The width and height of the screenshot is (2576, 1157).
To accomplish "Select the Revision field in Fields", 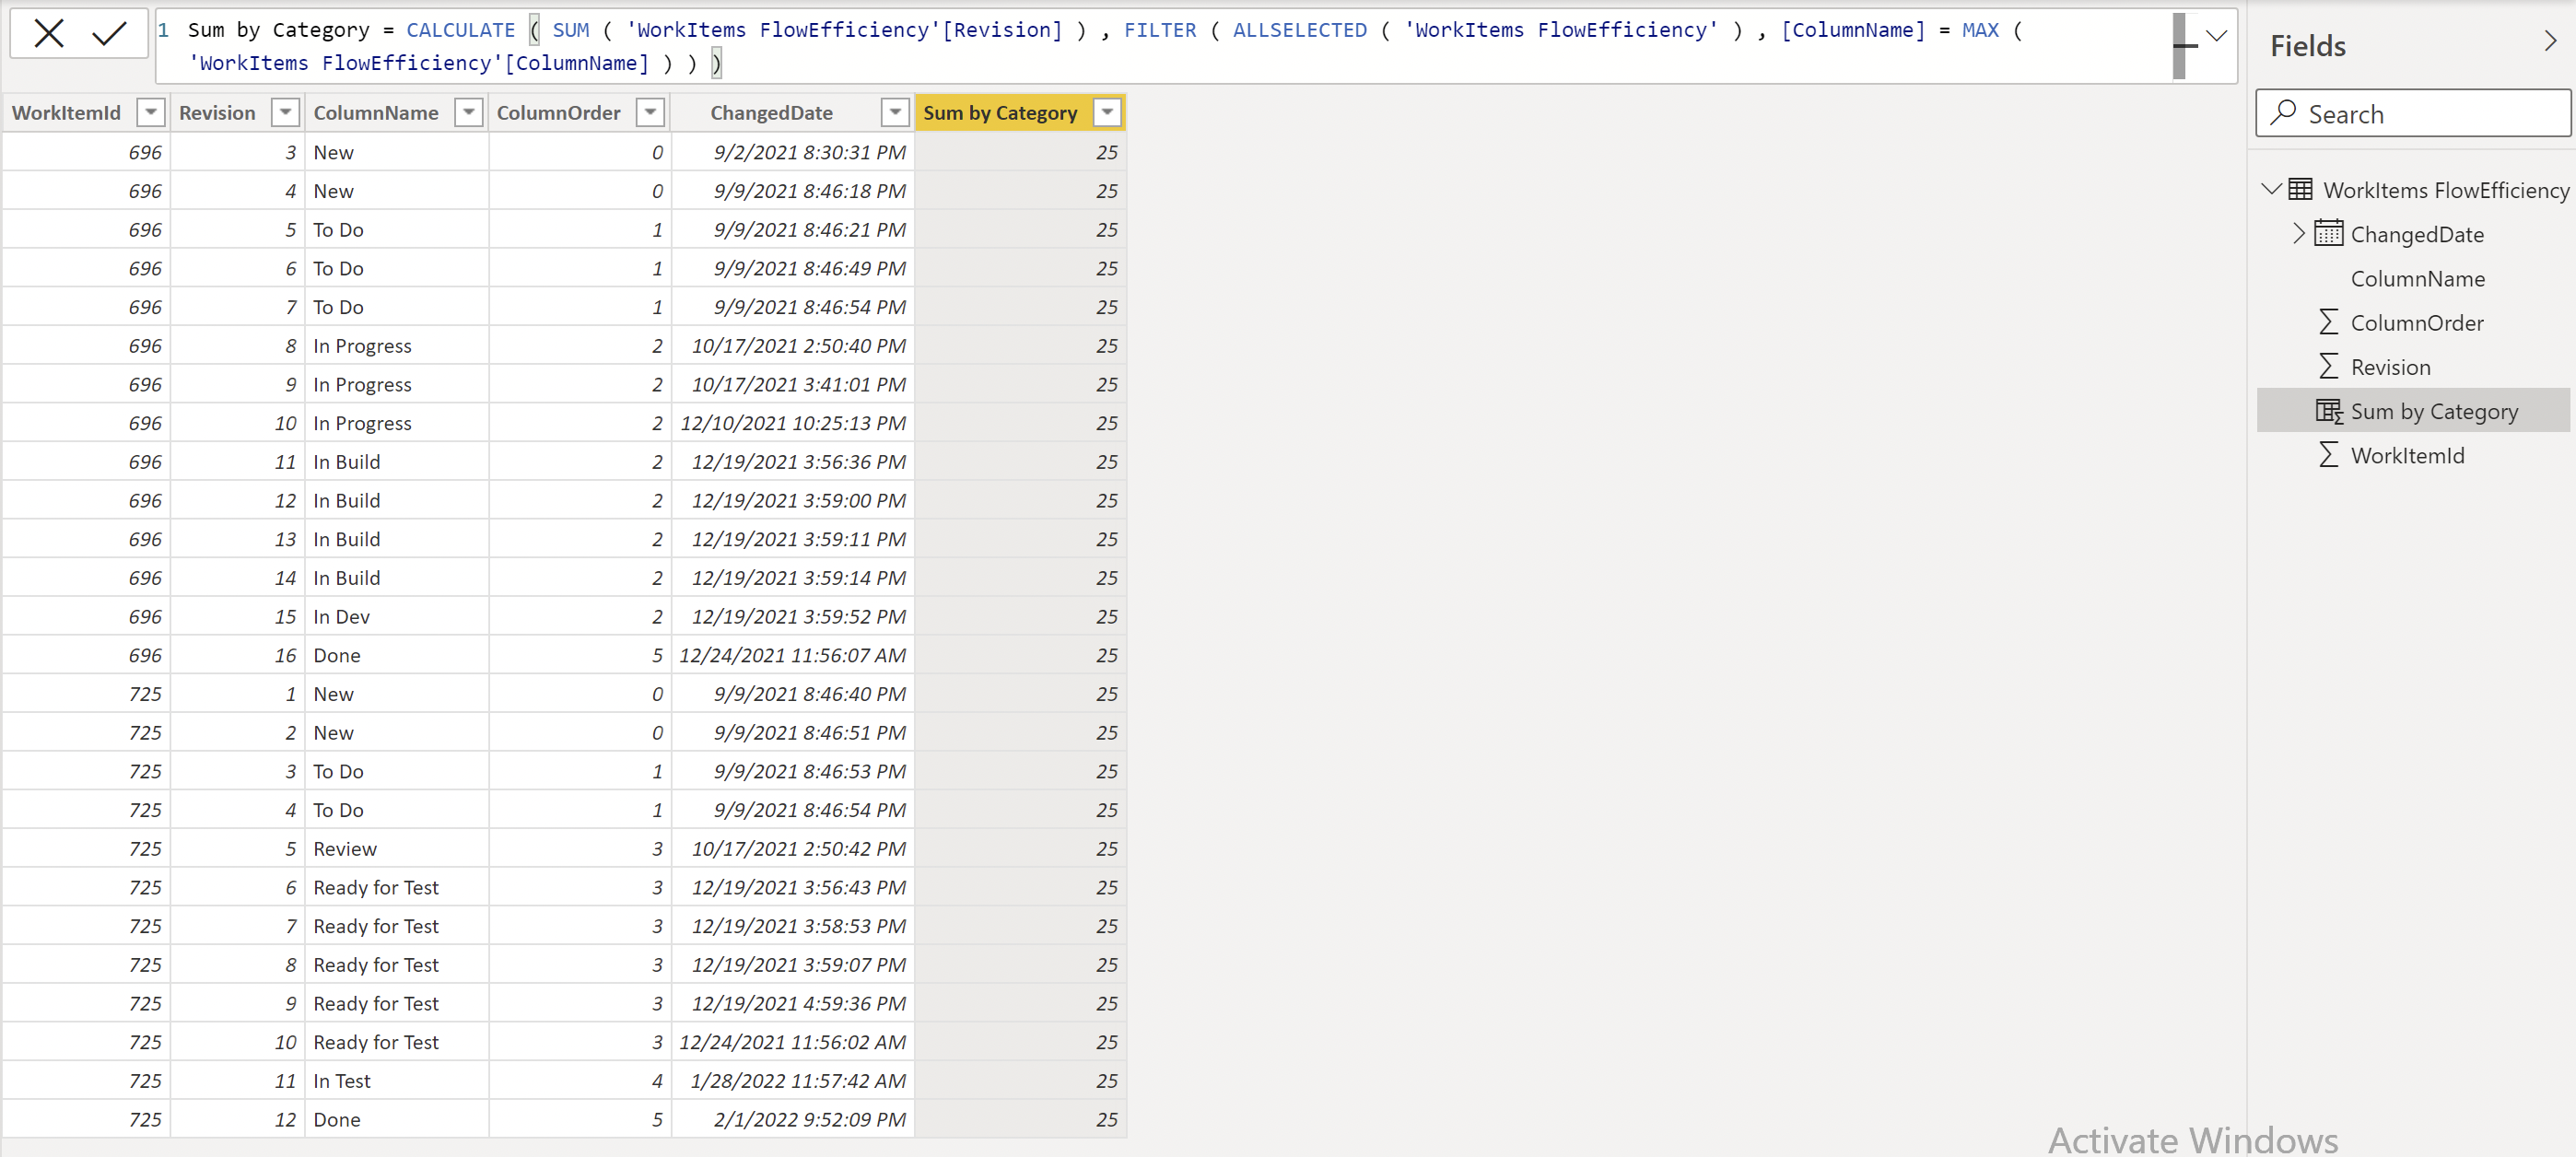I will click(2390, 366).
